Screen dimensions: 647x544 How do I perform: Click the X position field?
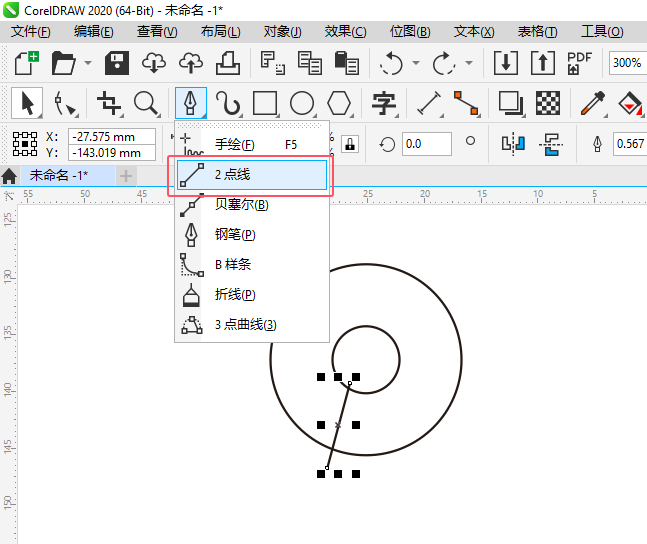click(x=112, y=137)
